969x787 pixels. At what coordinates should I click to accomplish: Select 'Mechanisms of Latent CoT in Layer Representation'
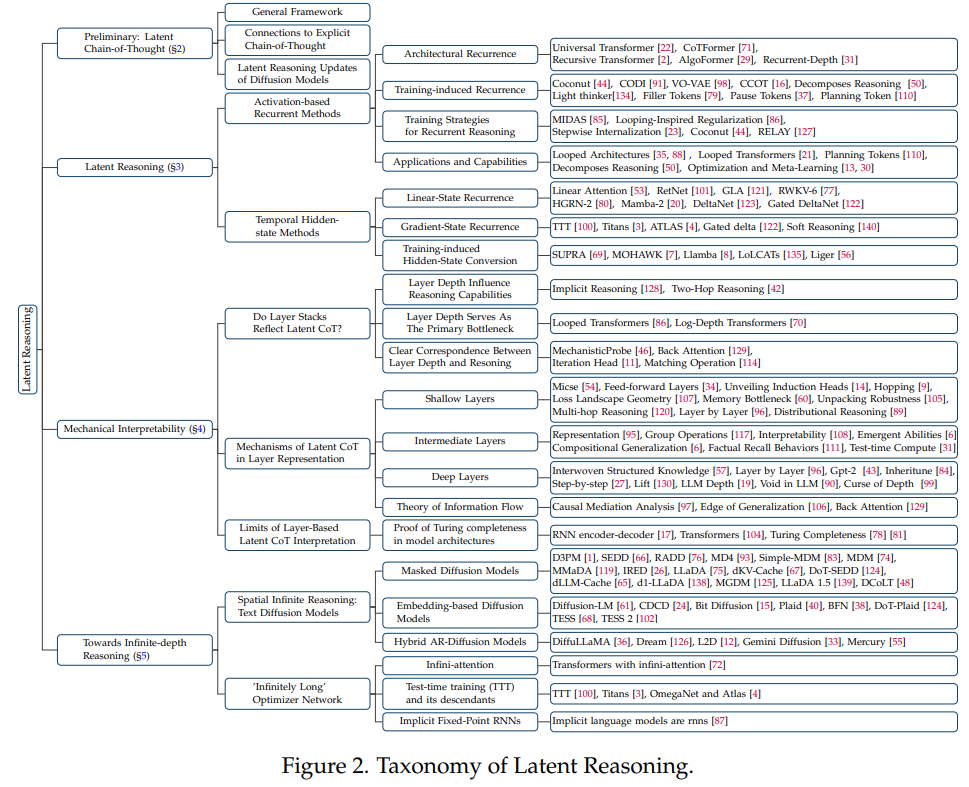[x=297, y=453]
